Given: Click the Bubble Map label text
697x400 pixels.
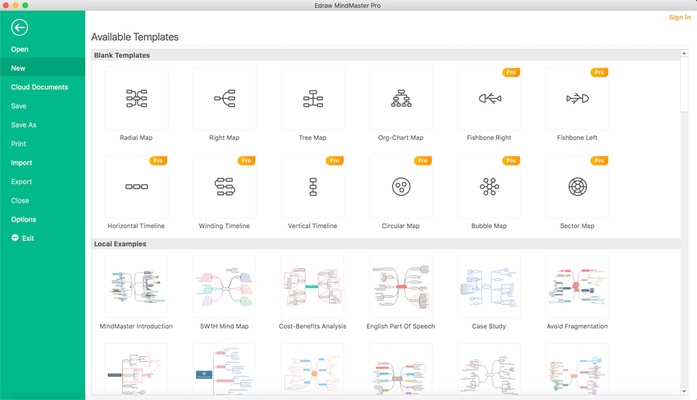Looking at the screenshot, I should [489, 226].
